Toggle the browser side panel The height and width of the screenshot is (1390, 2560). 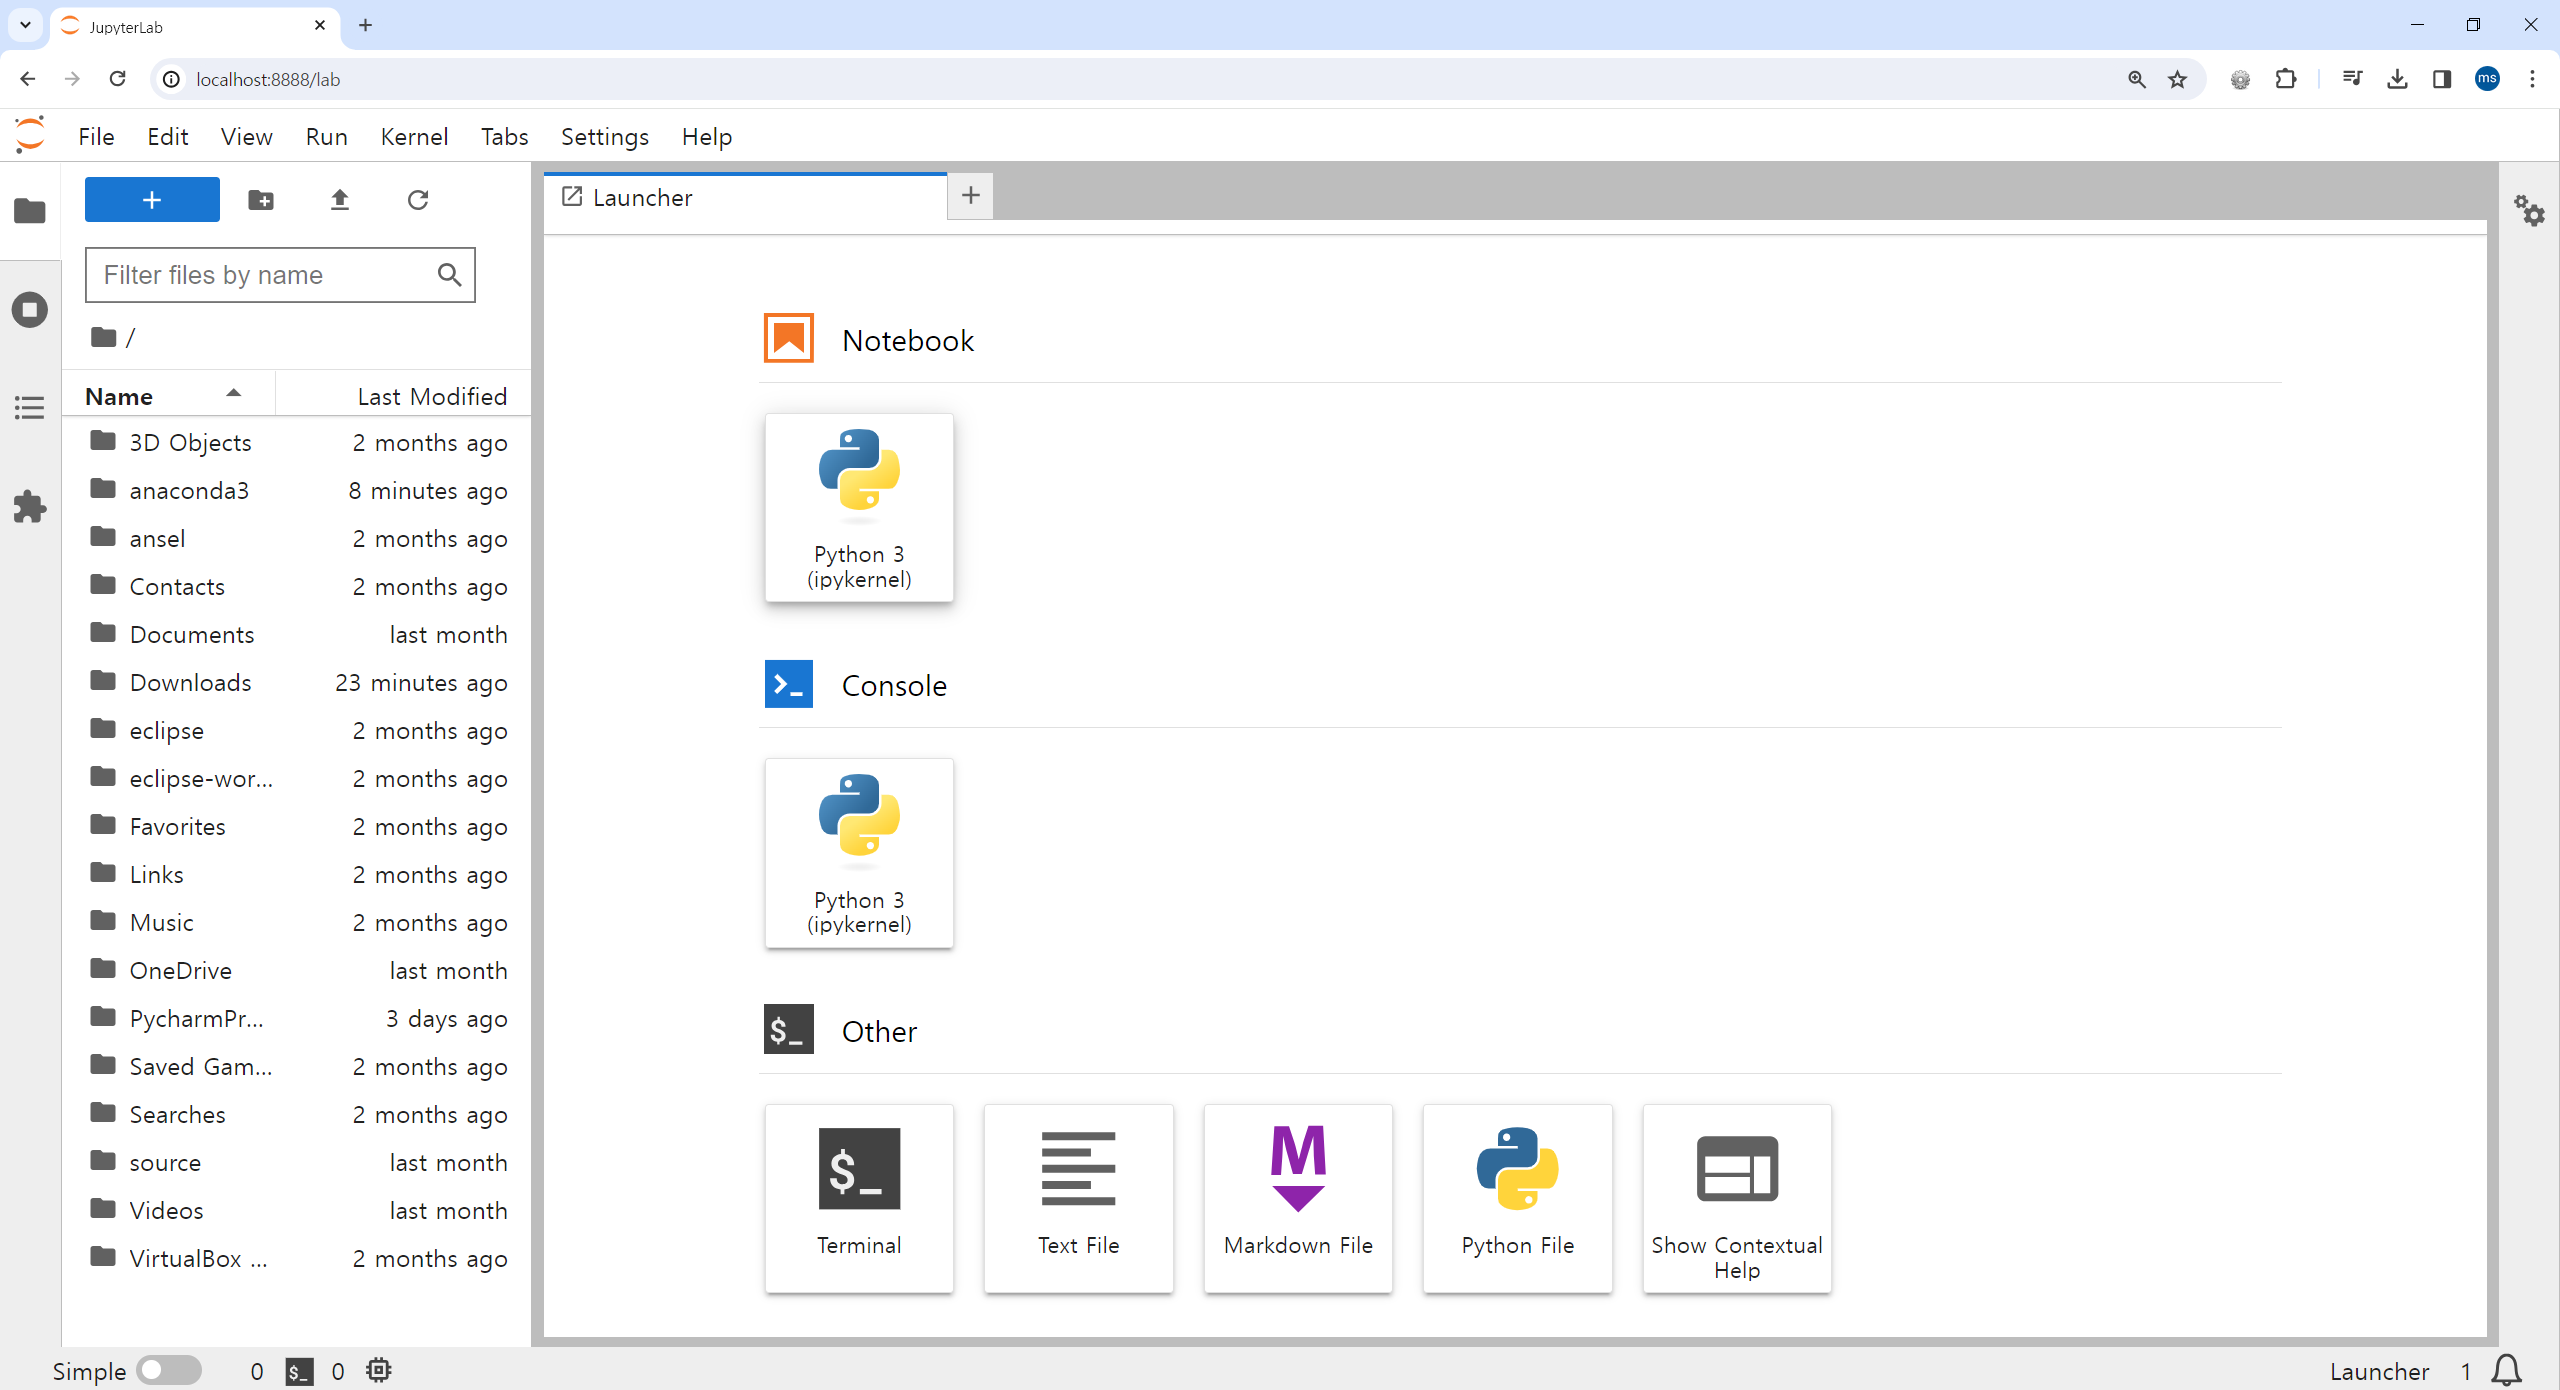tap(2442, 79)
